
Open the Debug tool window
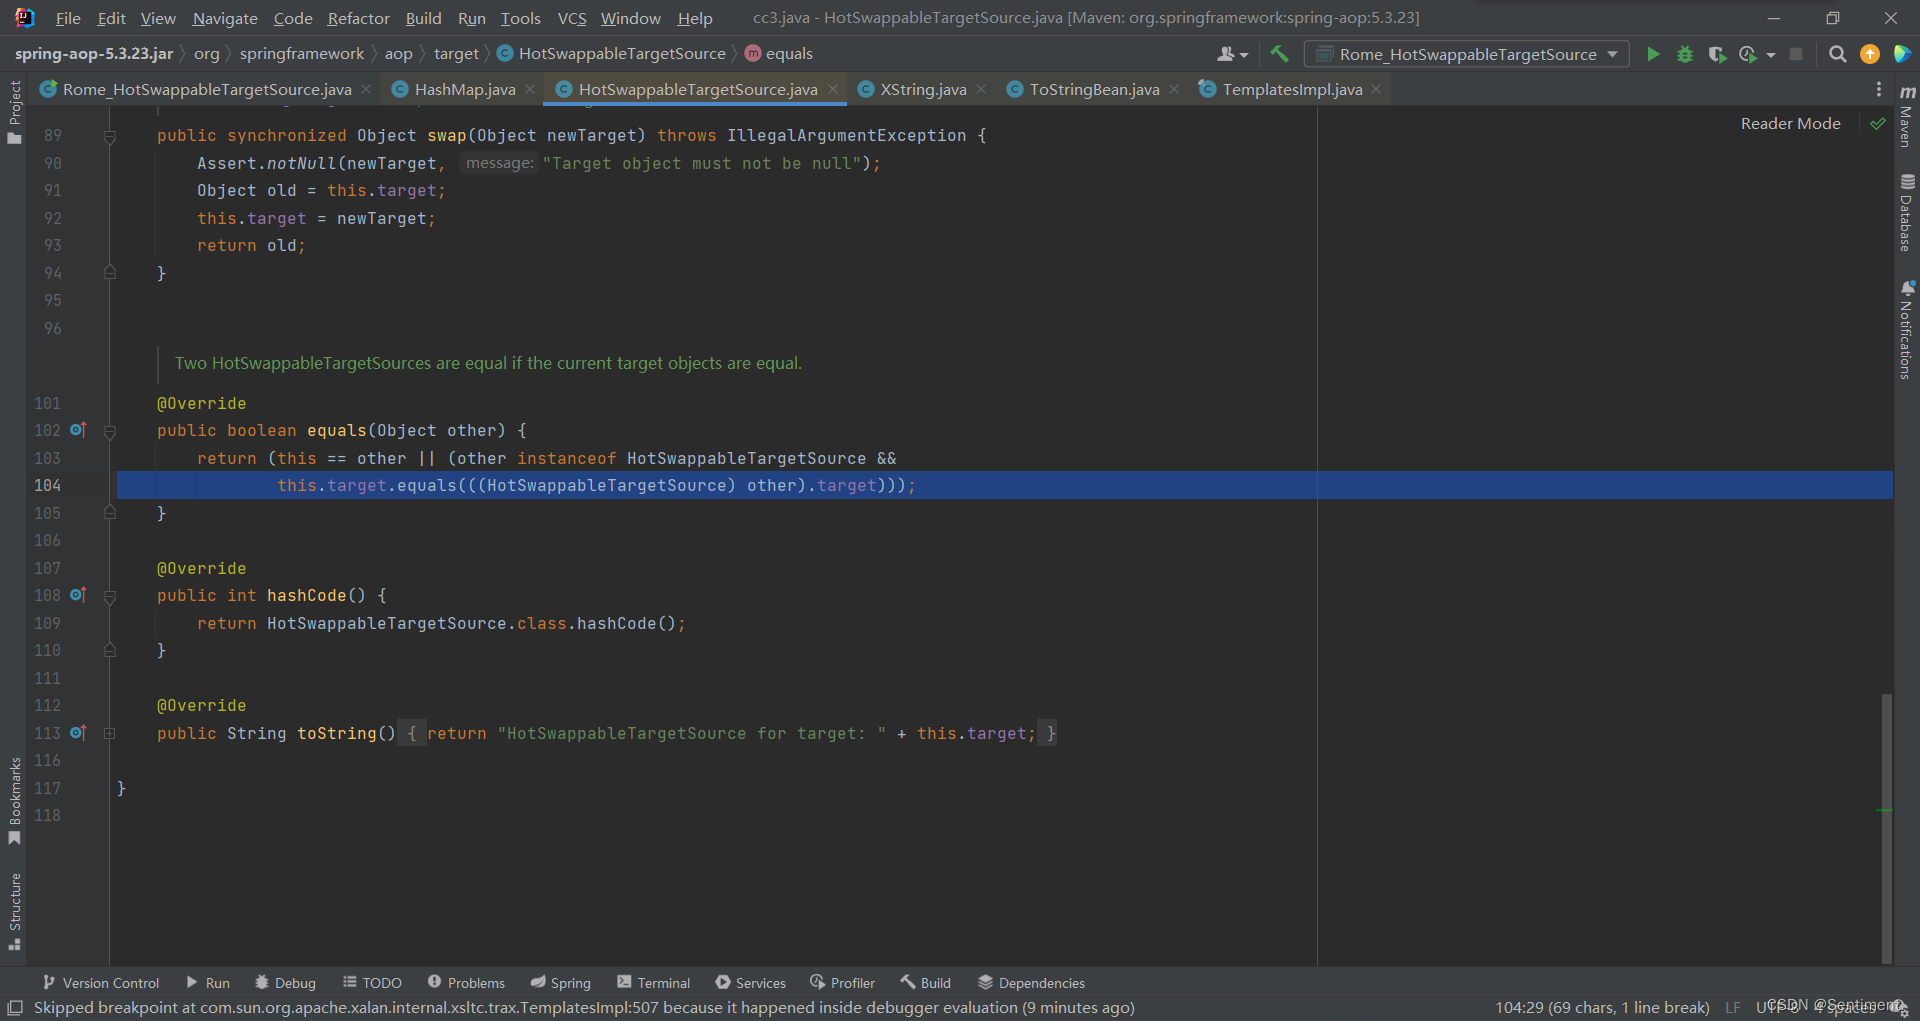[x=285, y=983]
